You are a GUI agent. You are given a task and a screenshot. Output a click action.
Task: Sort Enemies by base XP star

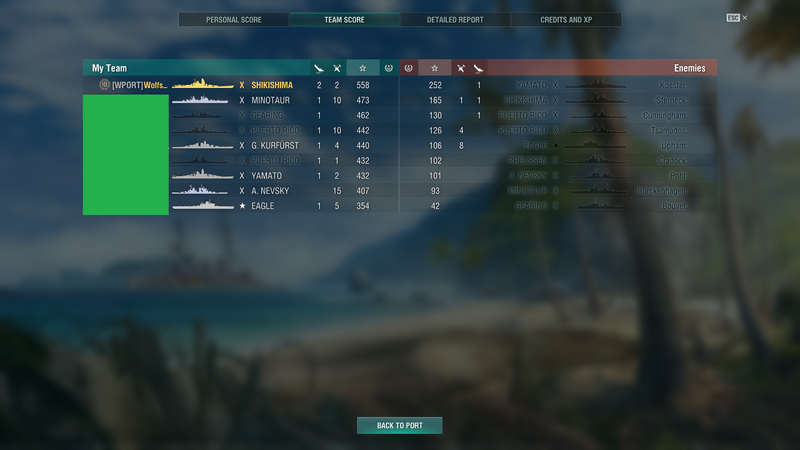pyautogui.click(x=435, y=68)
